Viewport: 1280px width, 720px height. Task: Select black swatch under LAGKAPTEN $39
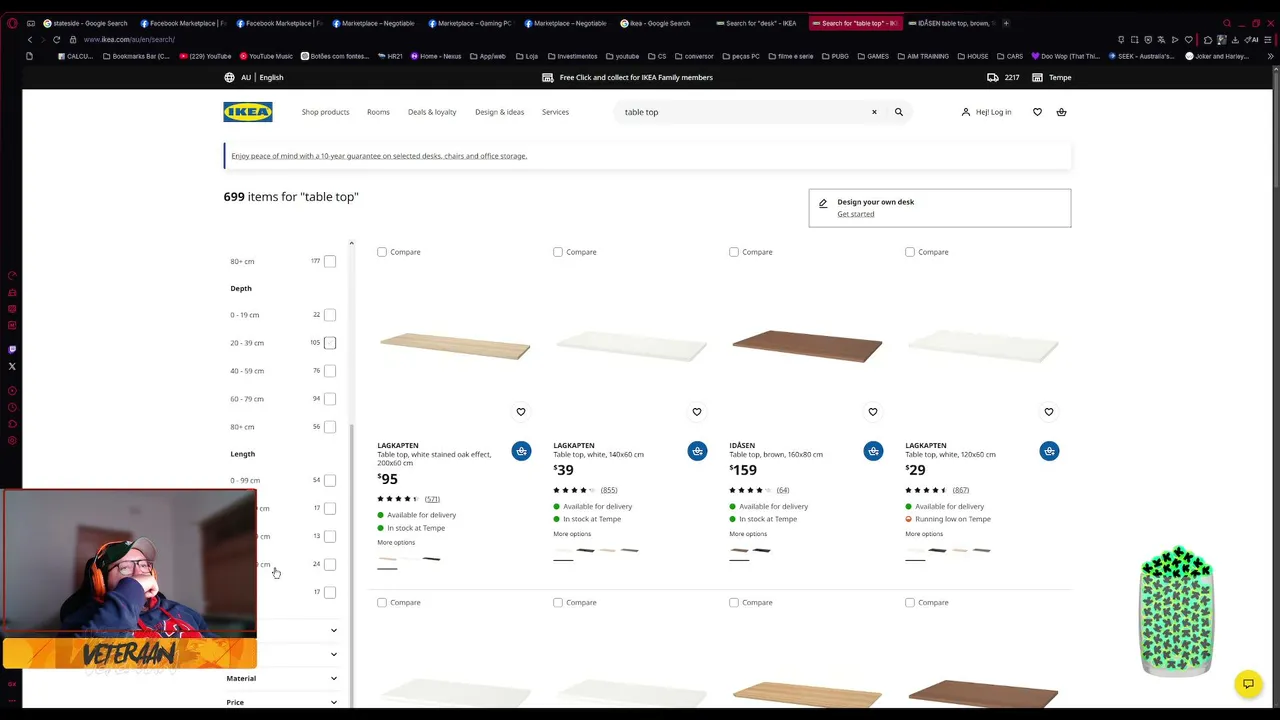[x=585, y=550]
